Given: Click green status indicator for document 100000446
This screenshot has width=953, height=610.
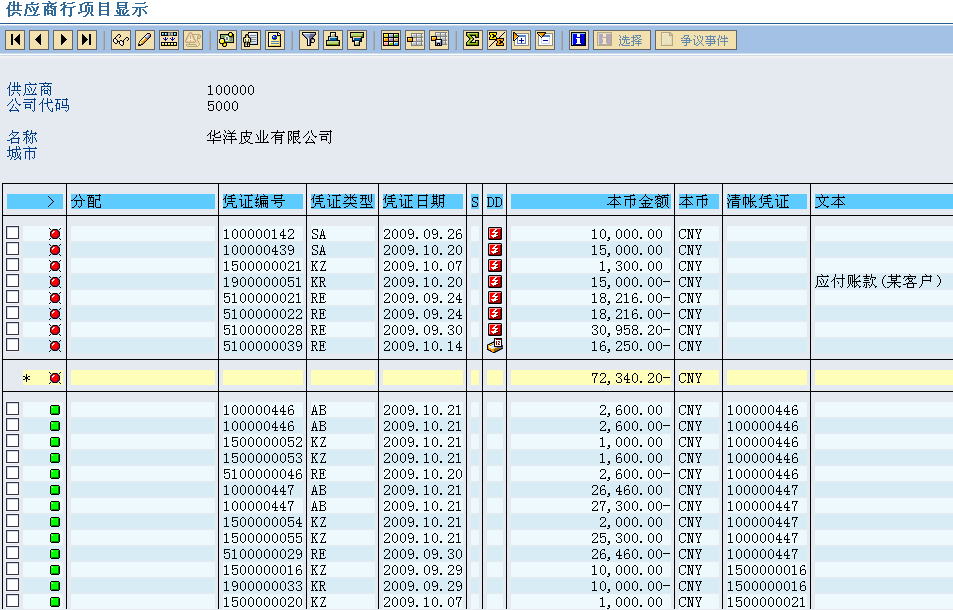Looking at the screenshot, I should pyautogui.click(x=55, y=408).
